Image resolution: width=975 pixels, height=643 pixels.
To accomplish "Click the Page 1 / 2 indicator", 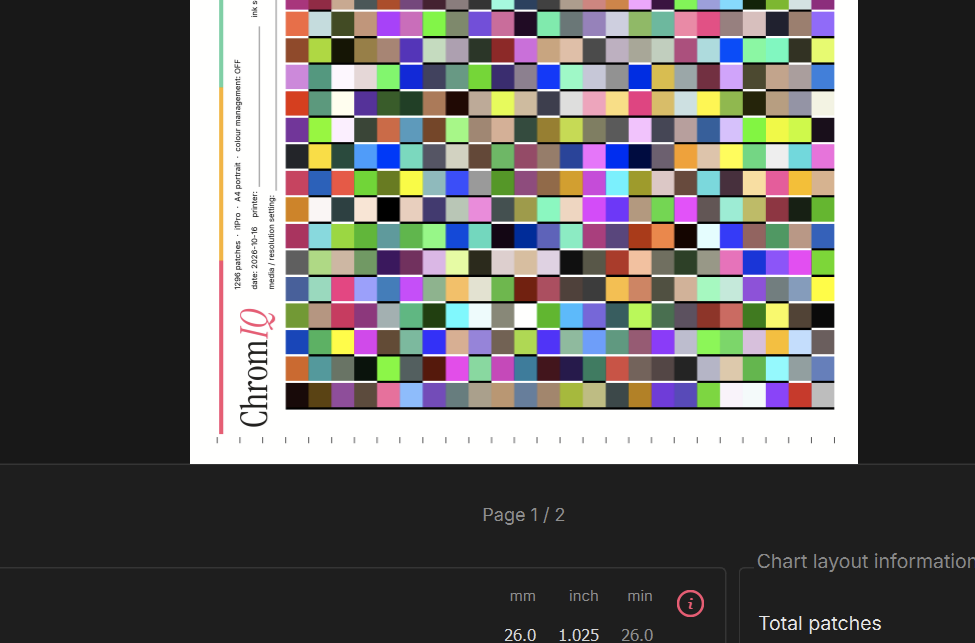I will 524,515.
